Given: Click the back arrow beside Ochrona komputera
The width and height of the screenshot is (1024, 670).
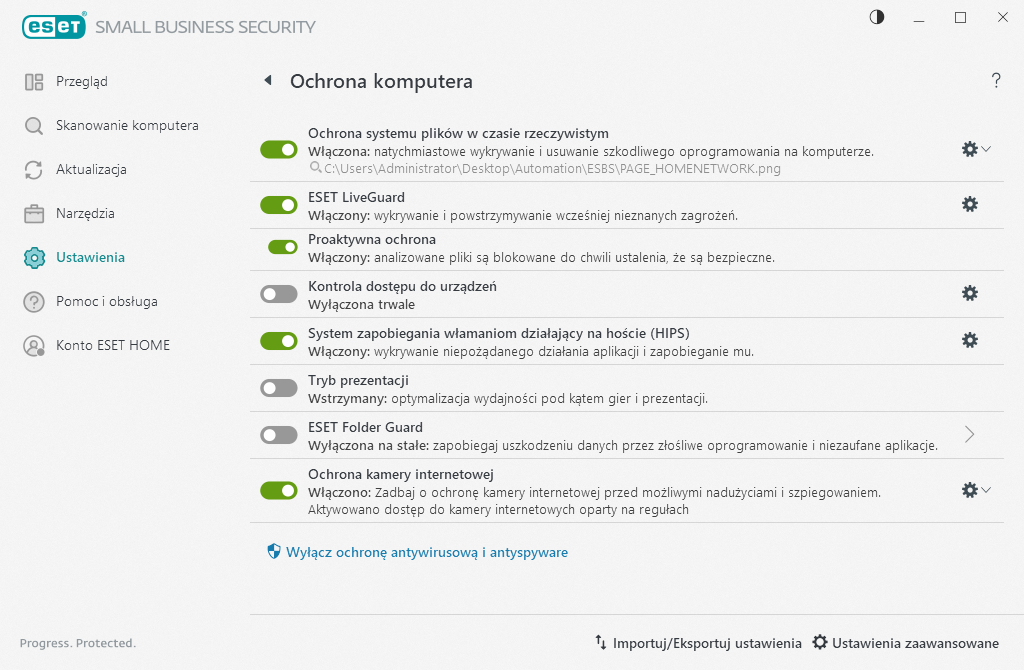Looking at the screenshot, I should pyautogui.click(x=267, y=81).
